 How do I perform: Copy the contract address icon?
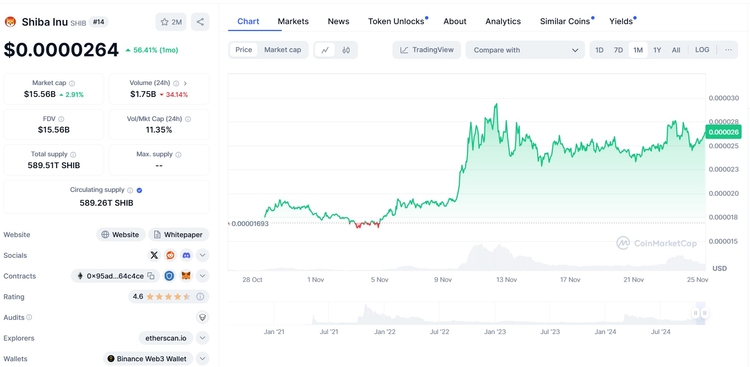pos(151,276)
